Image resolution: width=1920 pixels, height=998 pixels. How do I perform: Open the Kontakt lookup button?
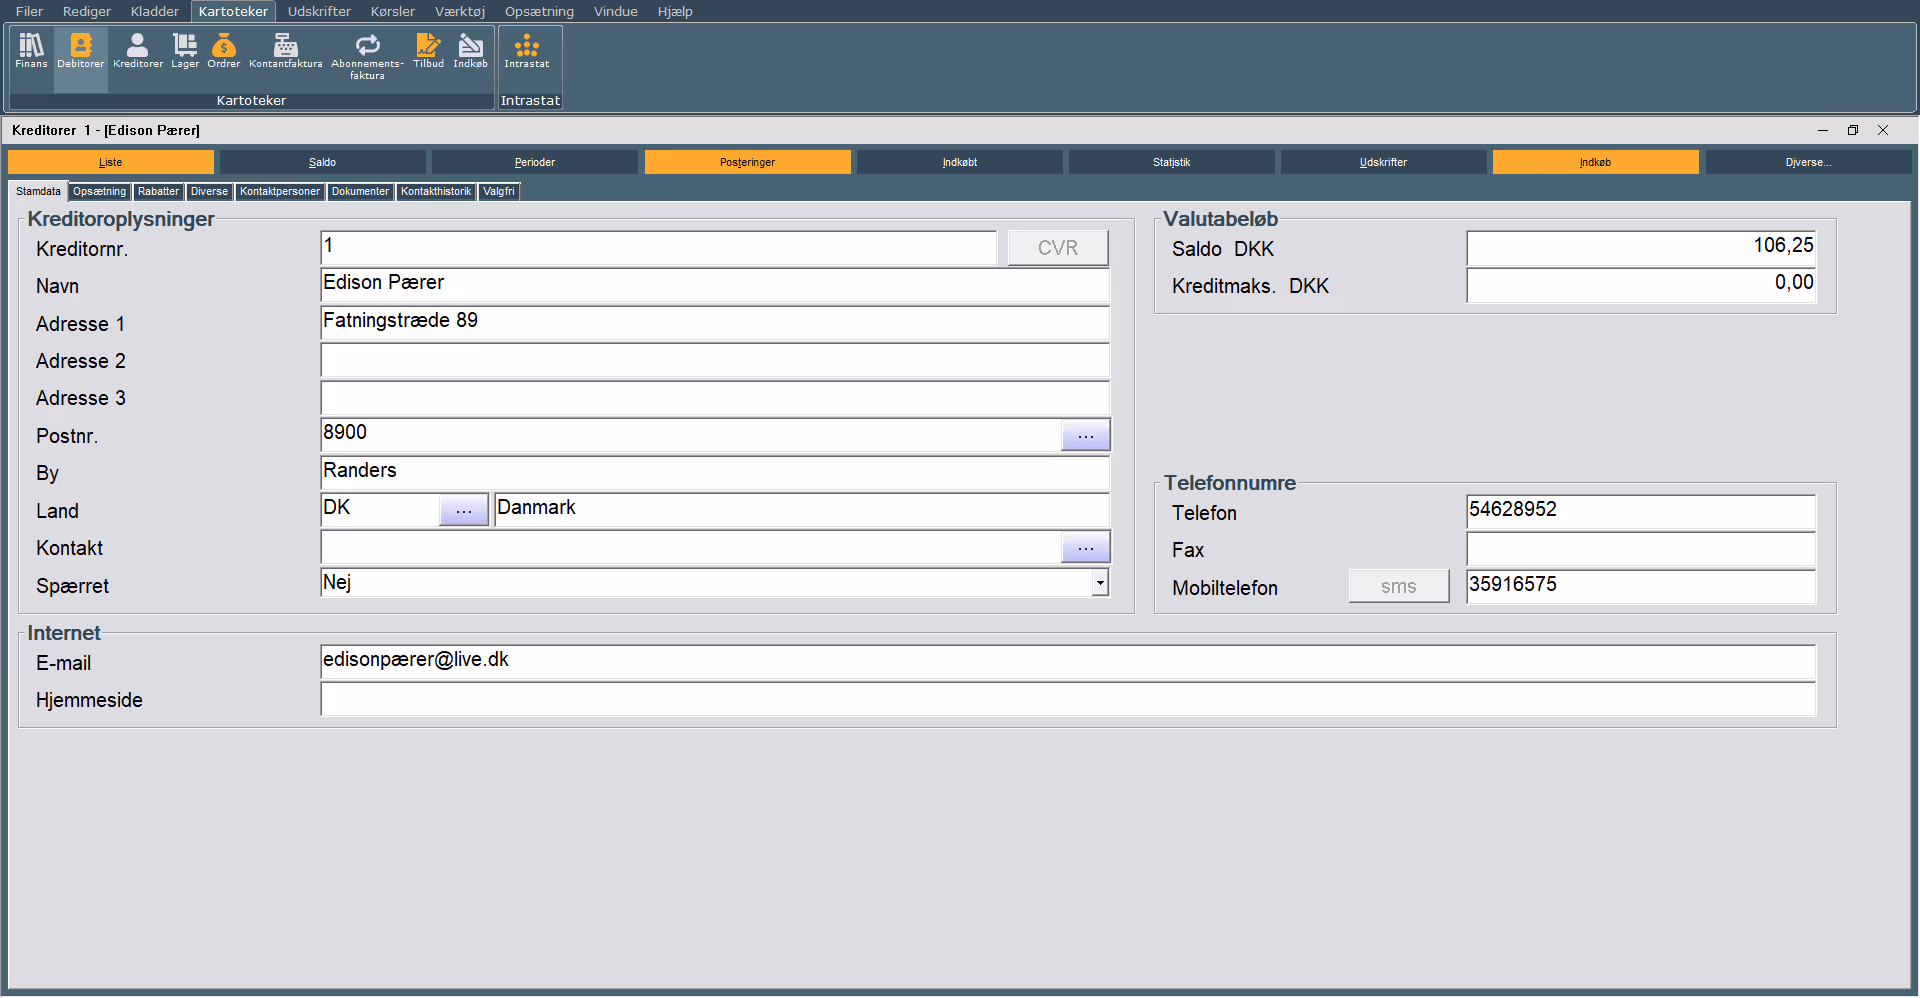[x=1085, y=548]
